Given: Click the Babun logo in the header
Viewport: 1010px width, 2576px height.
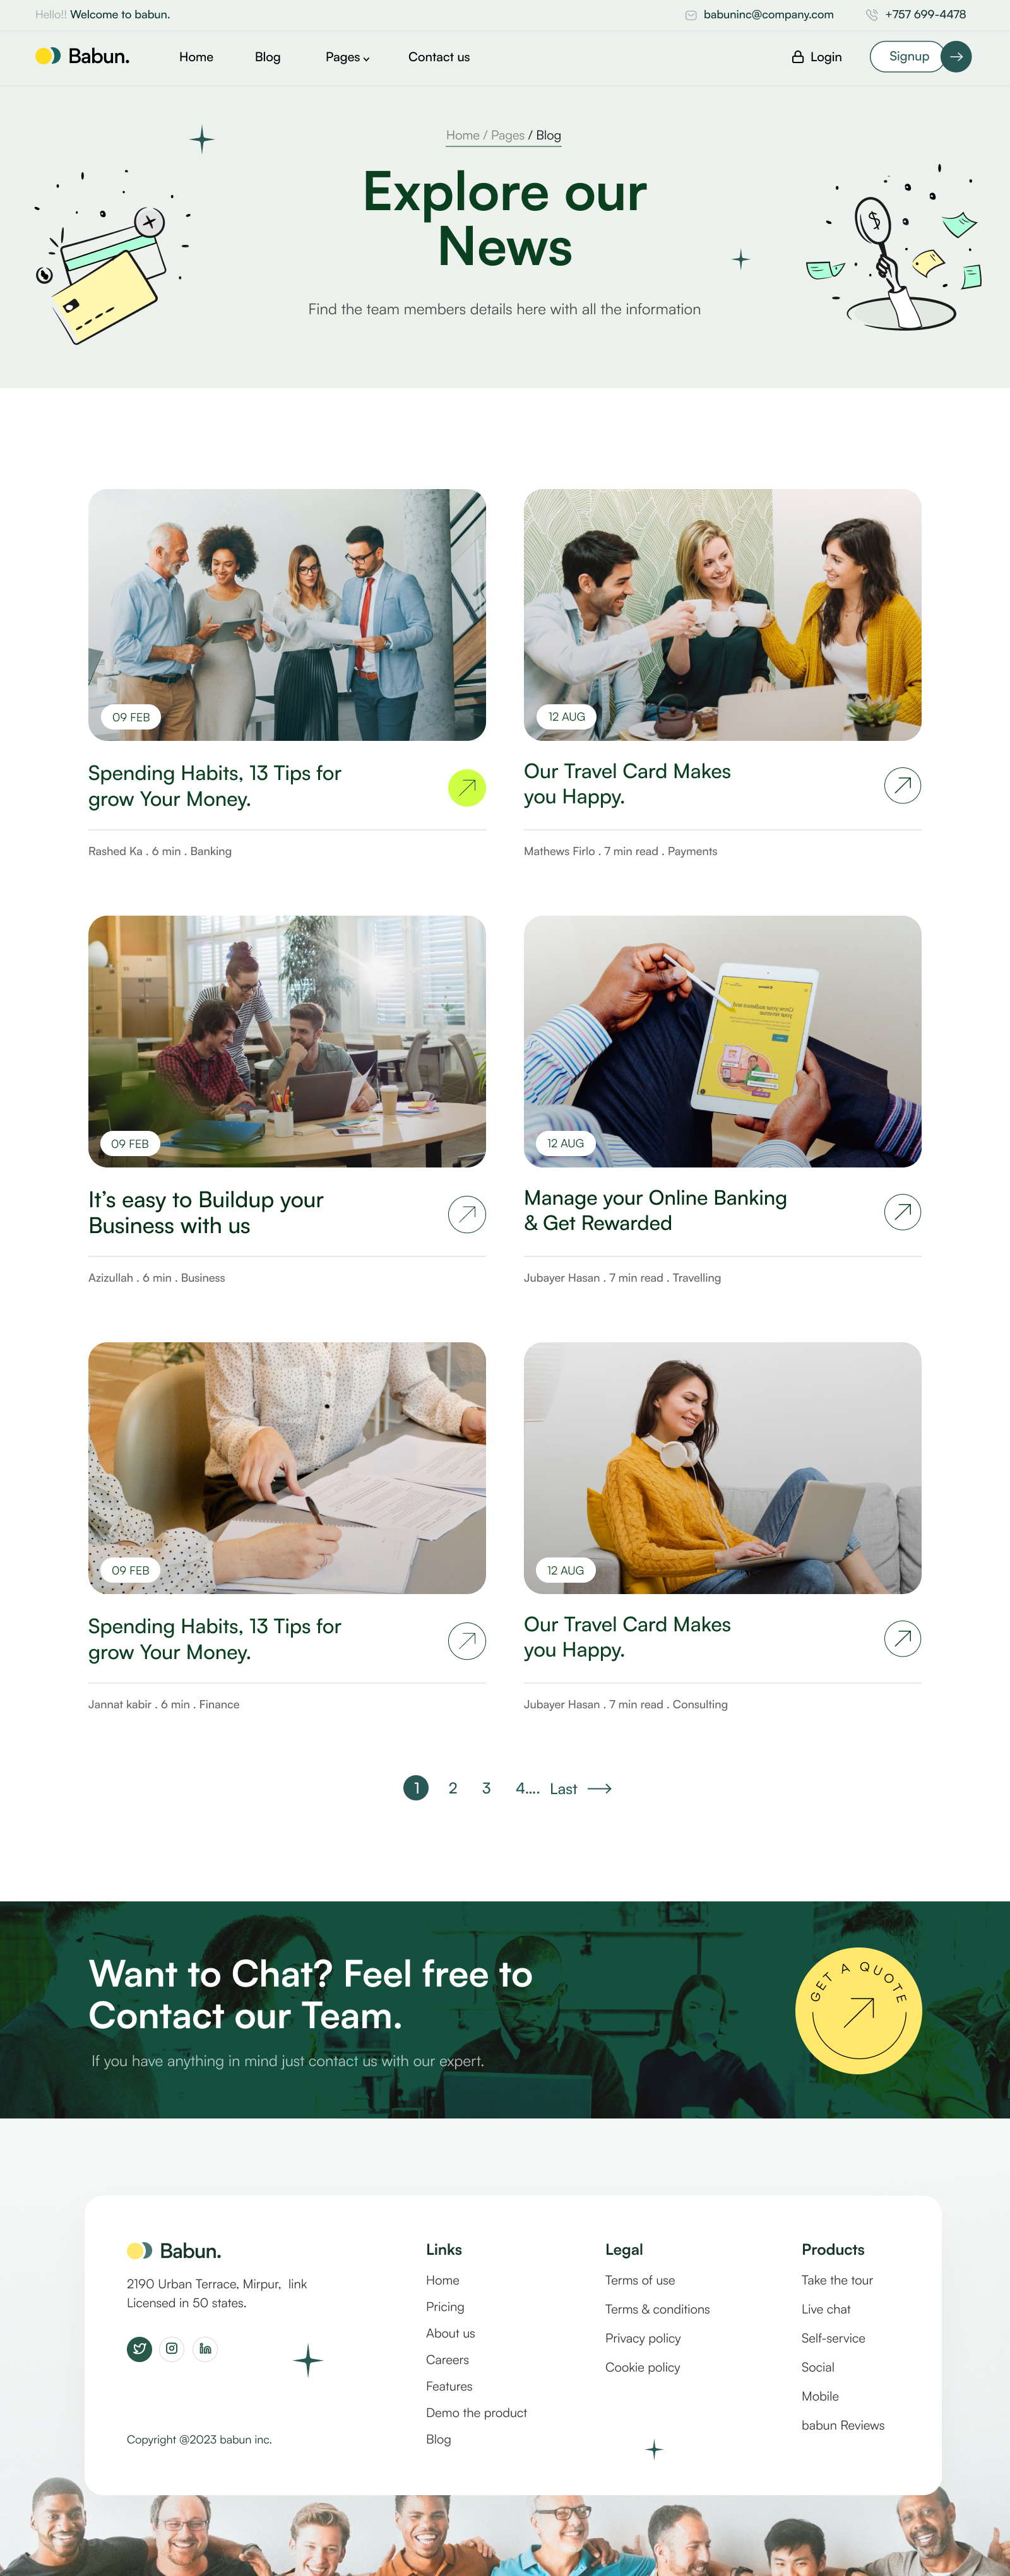Looking at the screenshot, I should (x=83, y=56).
